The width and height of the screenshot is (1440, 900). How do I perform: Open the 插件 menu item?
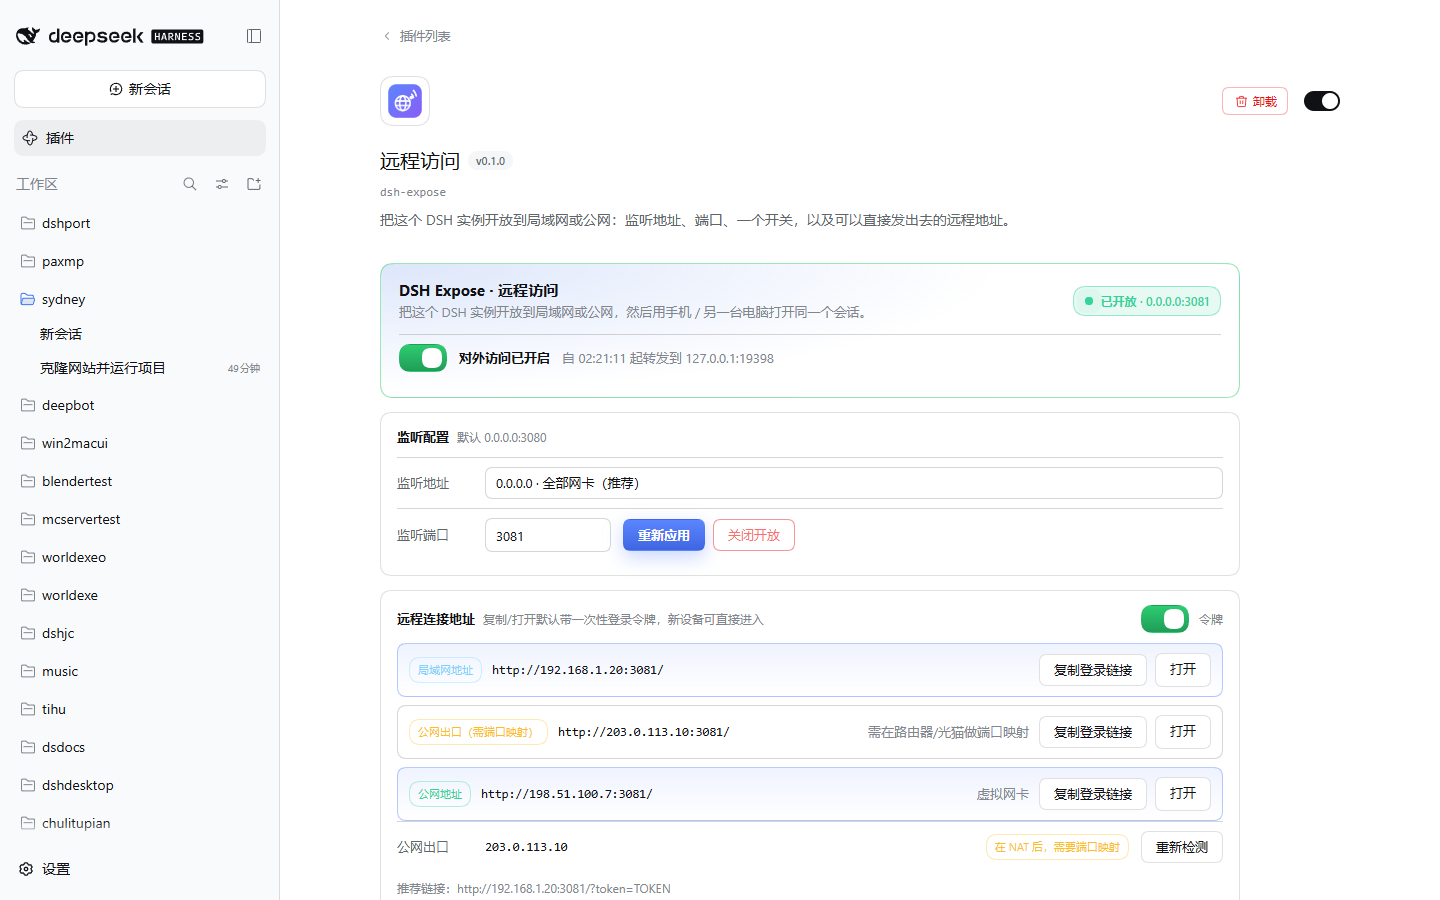coord(140,138)
